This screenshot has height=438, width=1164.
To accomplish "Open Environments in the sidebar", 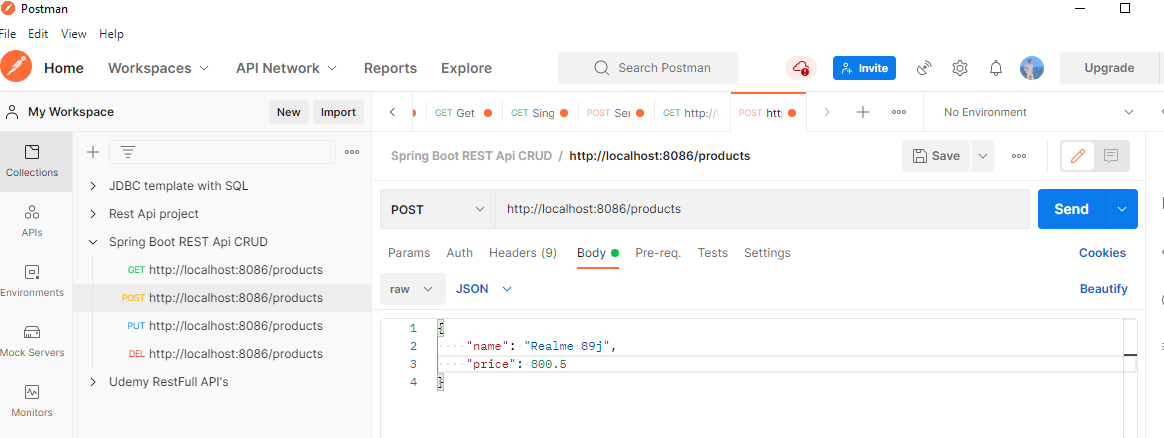I will point(32,281).
